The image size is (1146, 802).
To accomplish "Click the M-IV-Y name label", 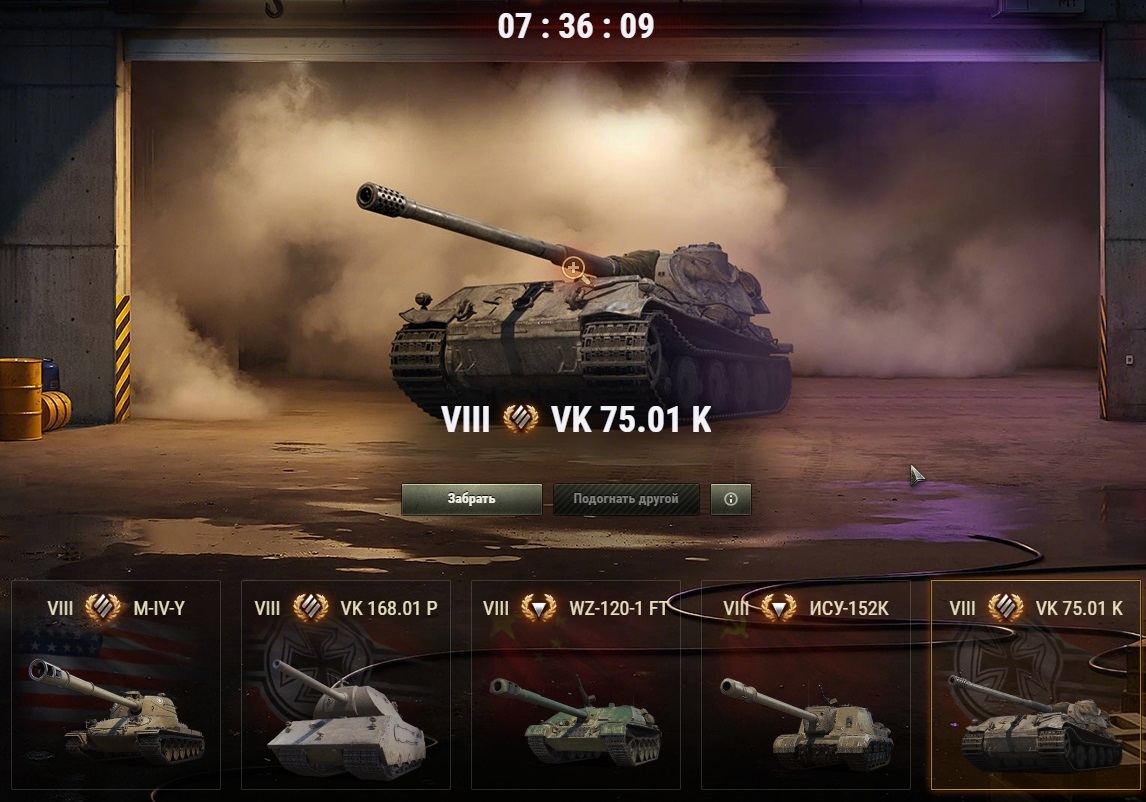I will point(159,608).
